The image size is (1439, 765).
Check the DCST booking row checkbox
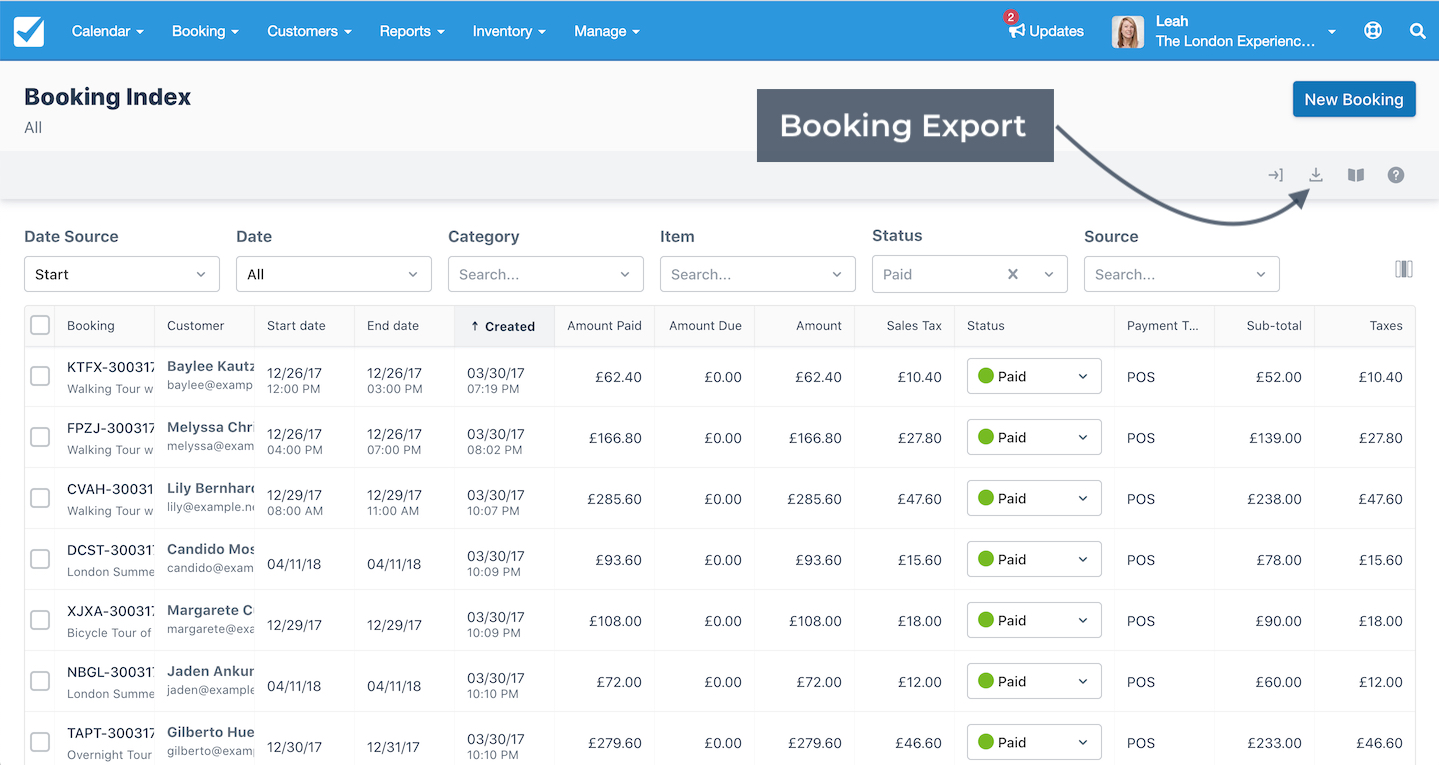(x=40, y=559)
